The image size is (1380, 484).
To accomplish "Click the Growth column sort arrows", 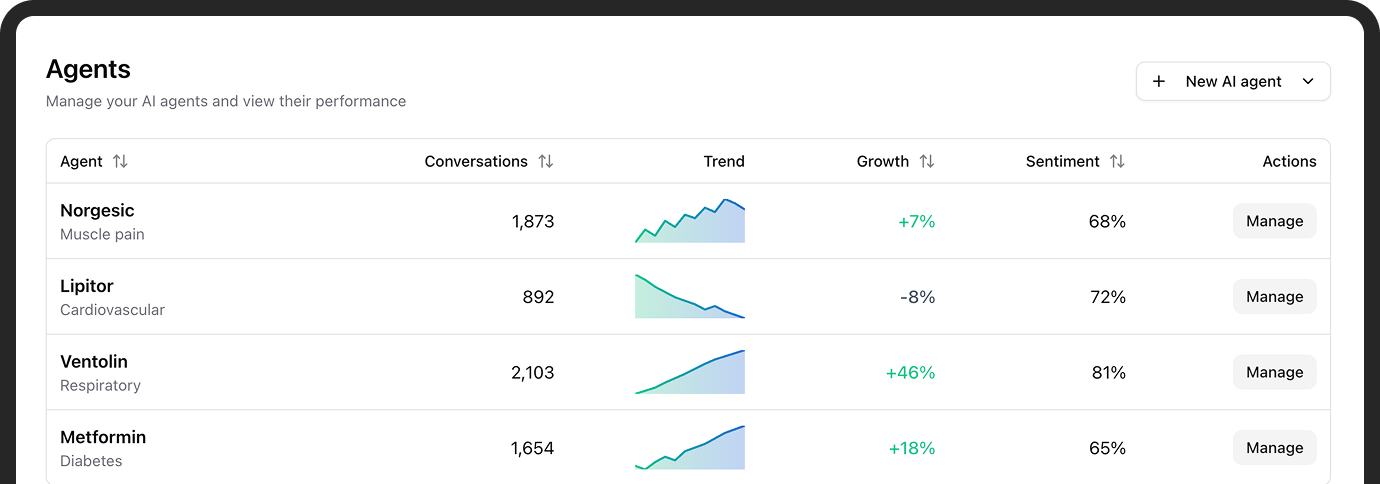I will tap(927, 162).
